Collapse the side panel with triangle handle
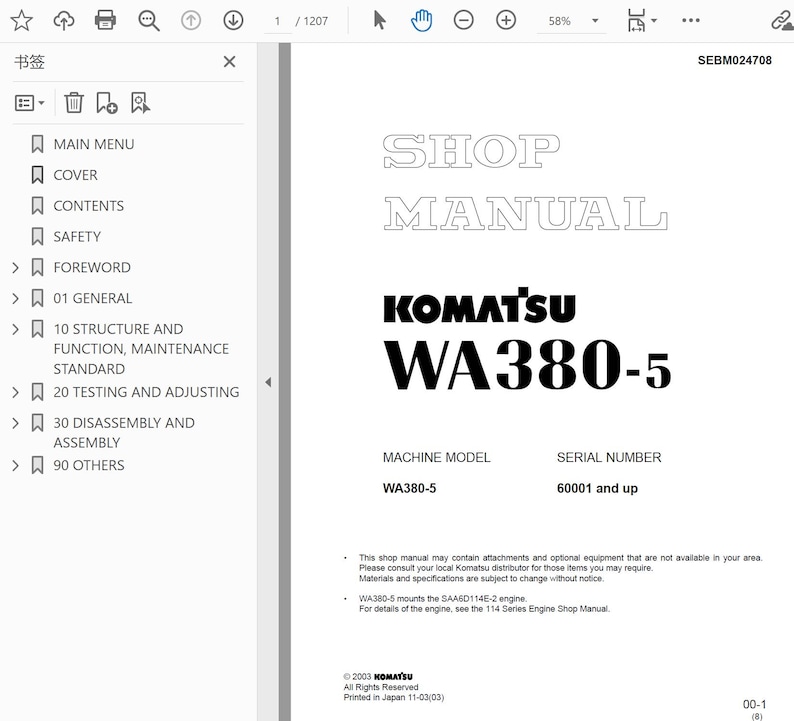Viewport: 794px width, 721px height. pos(268,382)
